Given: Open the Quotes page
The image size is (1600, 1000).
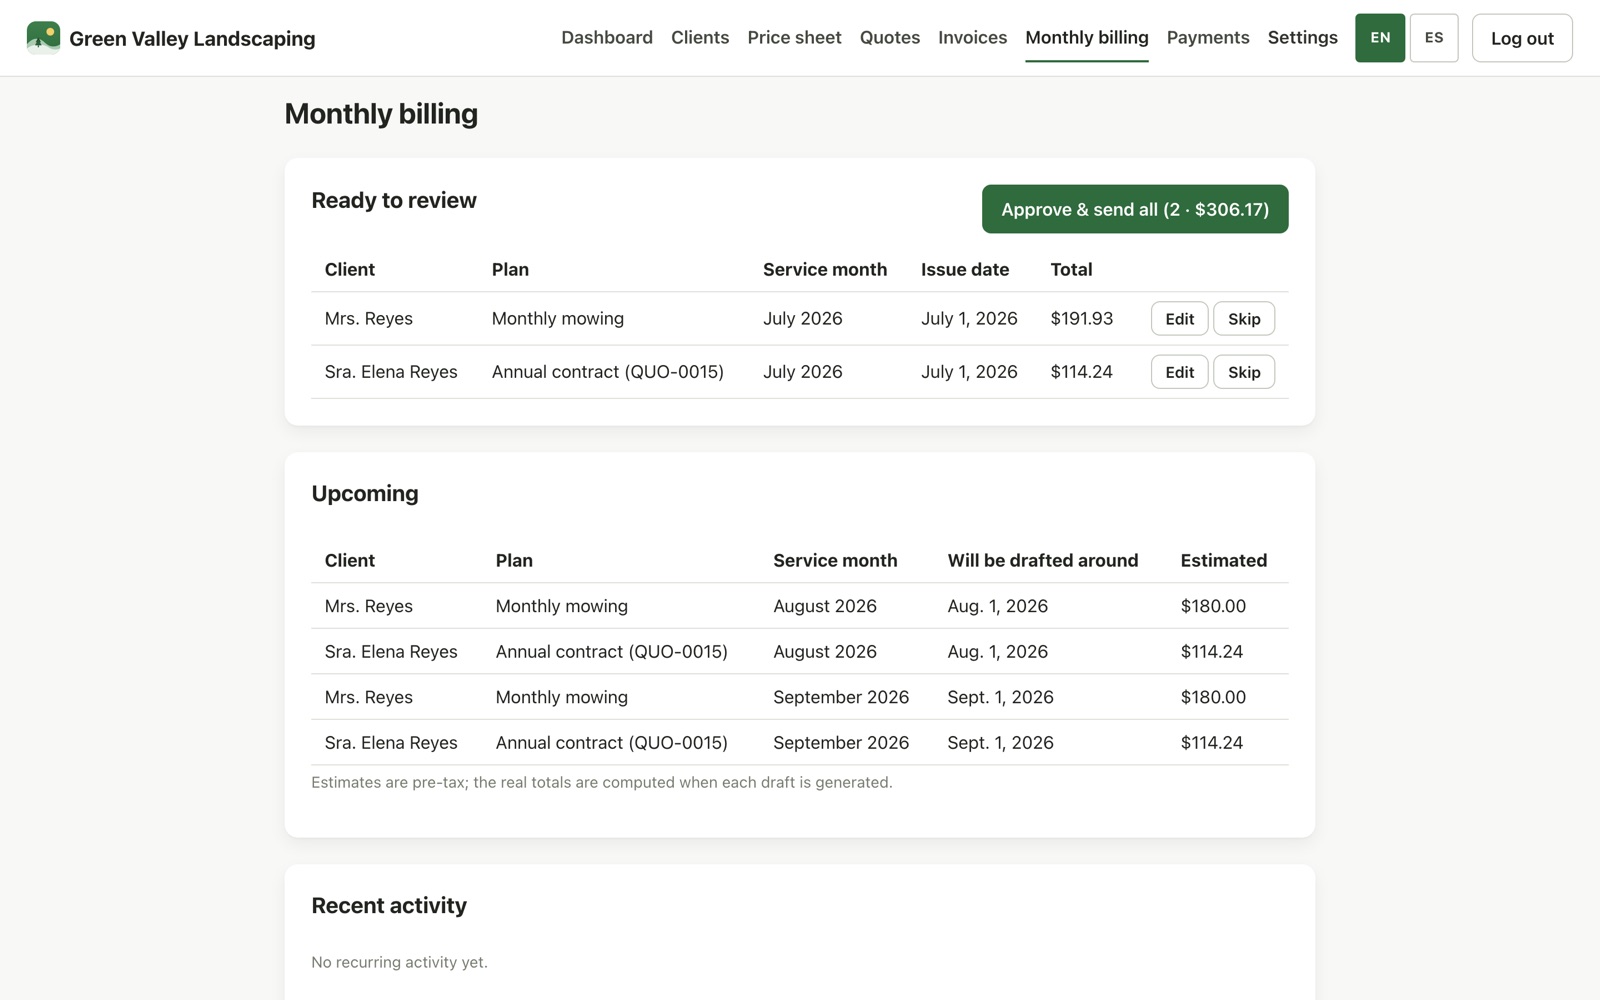Looking at the screenshot, I should [890, 37].
